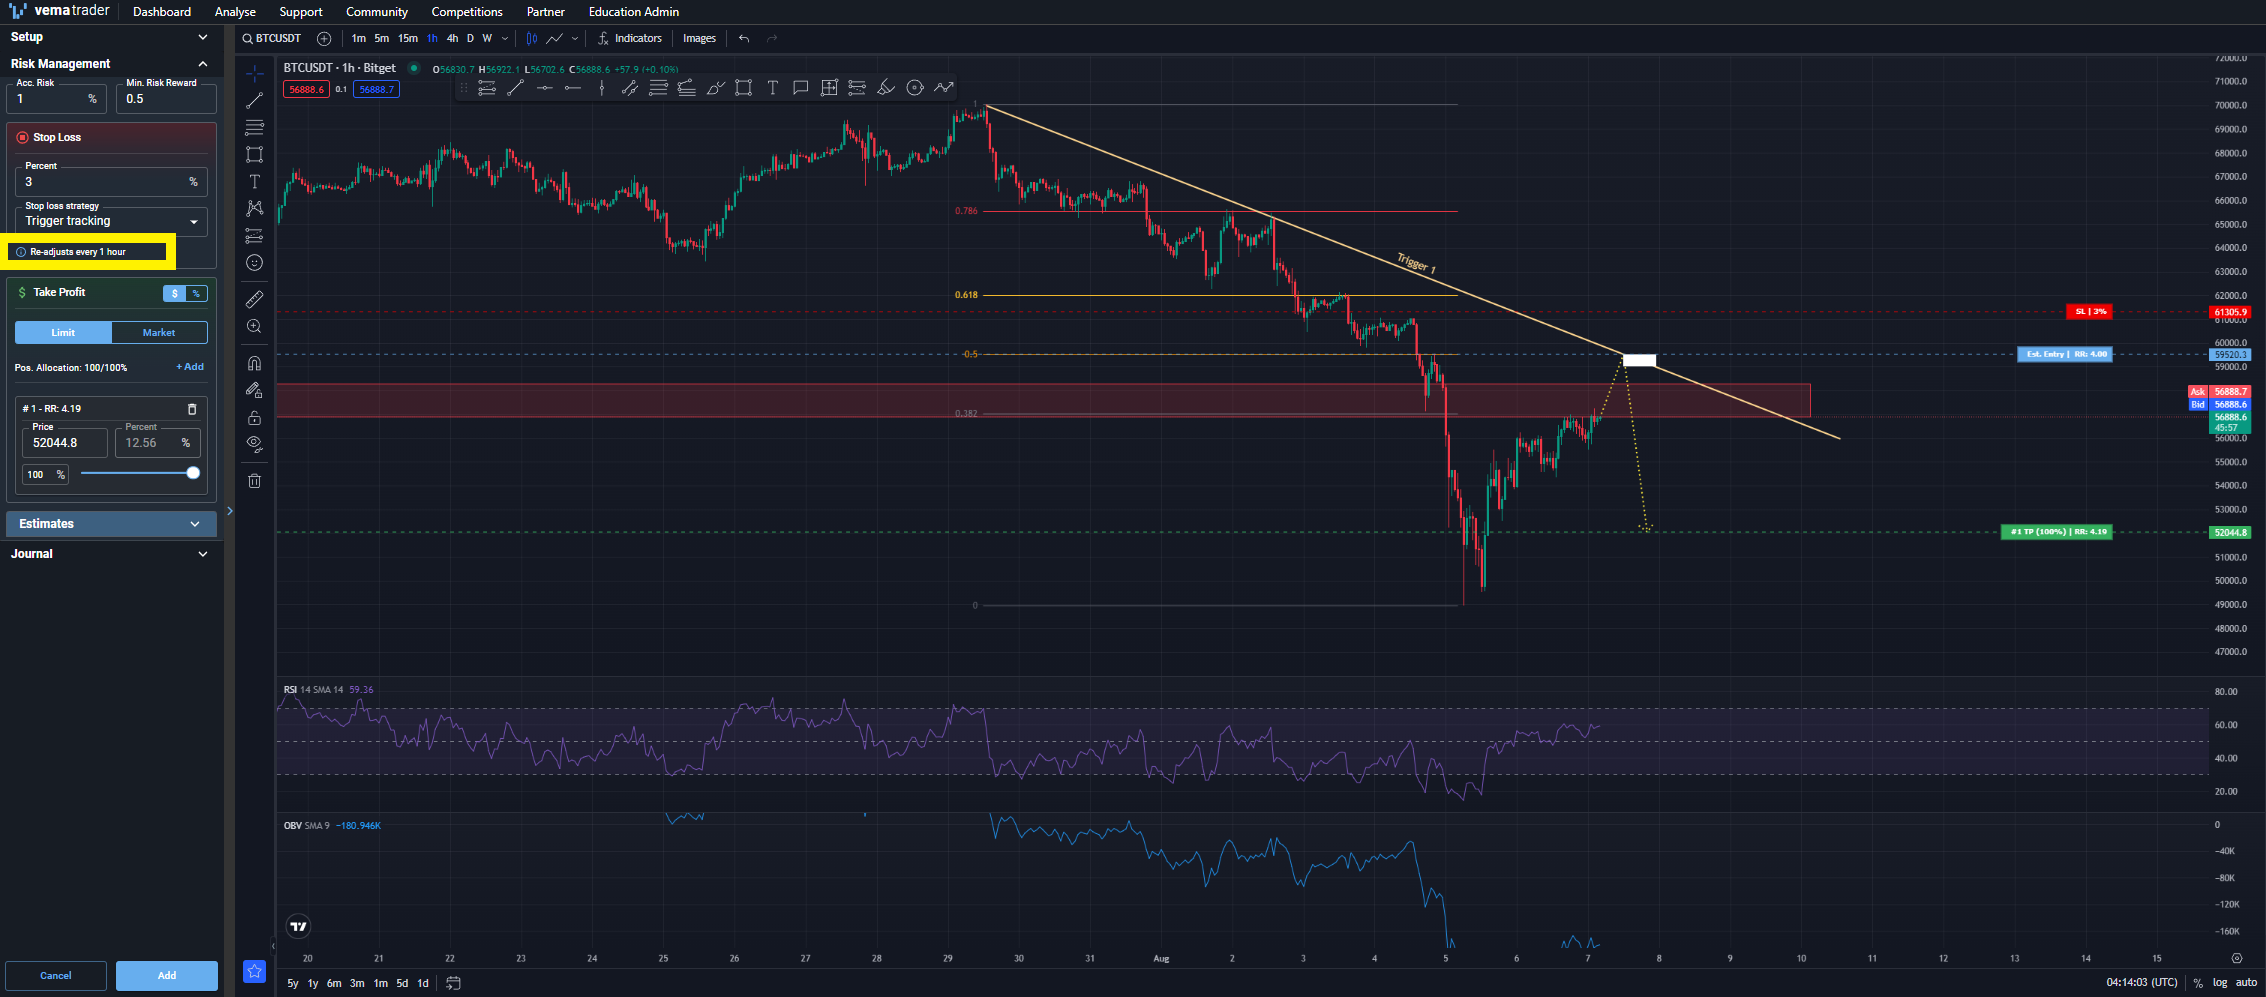Select the trend line tool in left toolbar

[254, 100]
